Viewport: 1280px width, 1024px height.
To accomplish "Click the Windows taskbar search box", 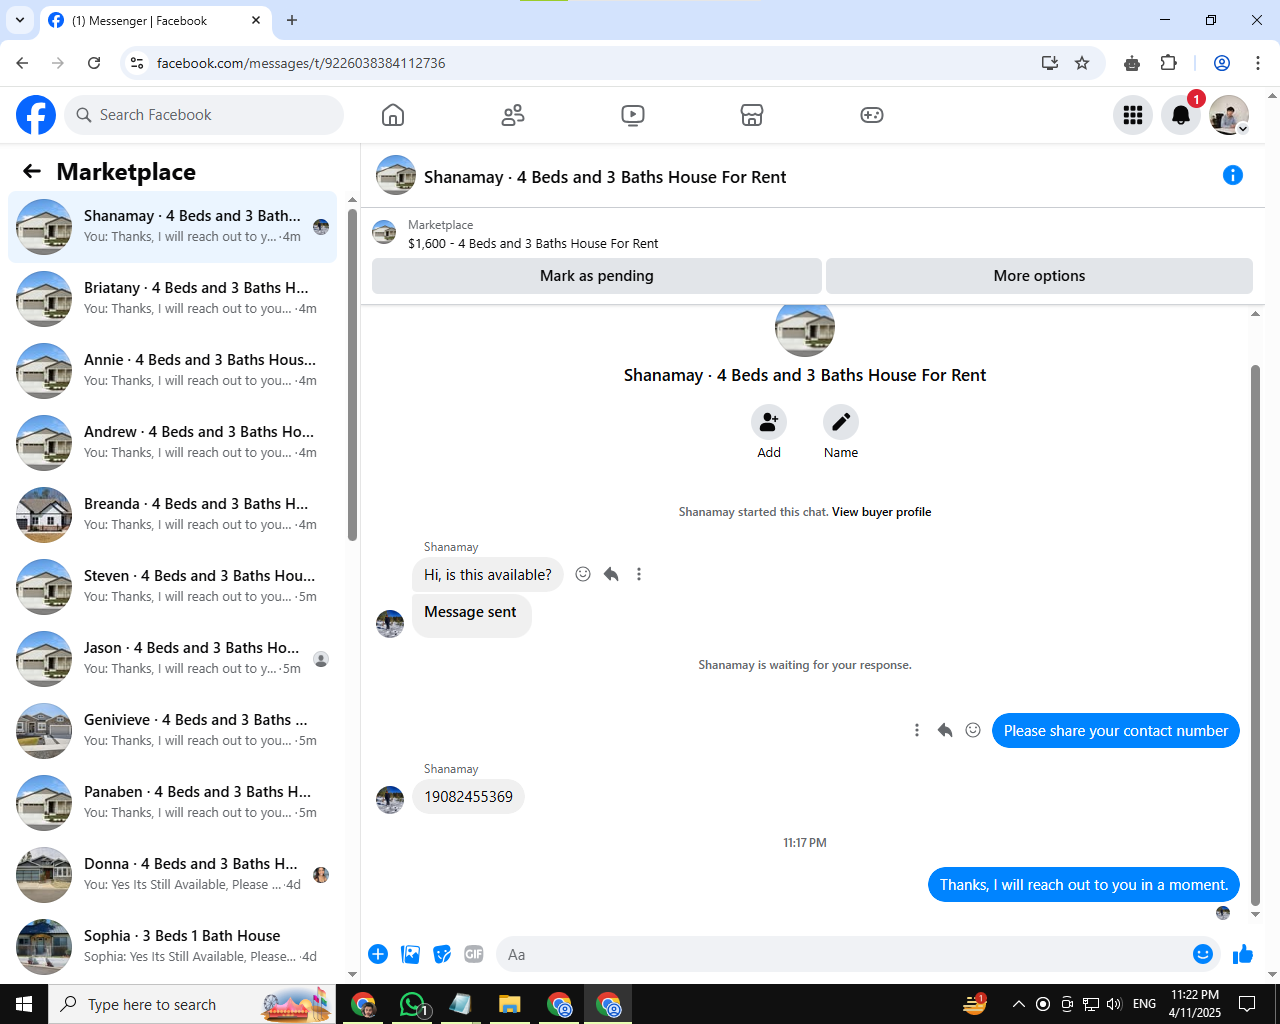I will [192, 1004].
